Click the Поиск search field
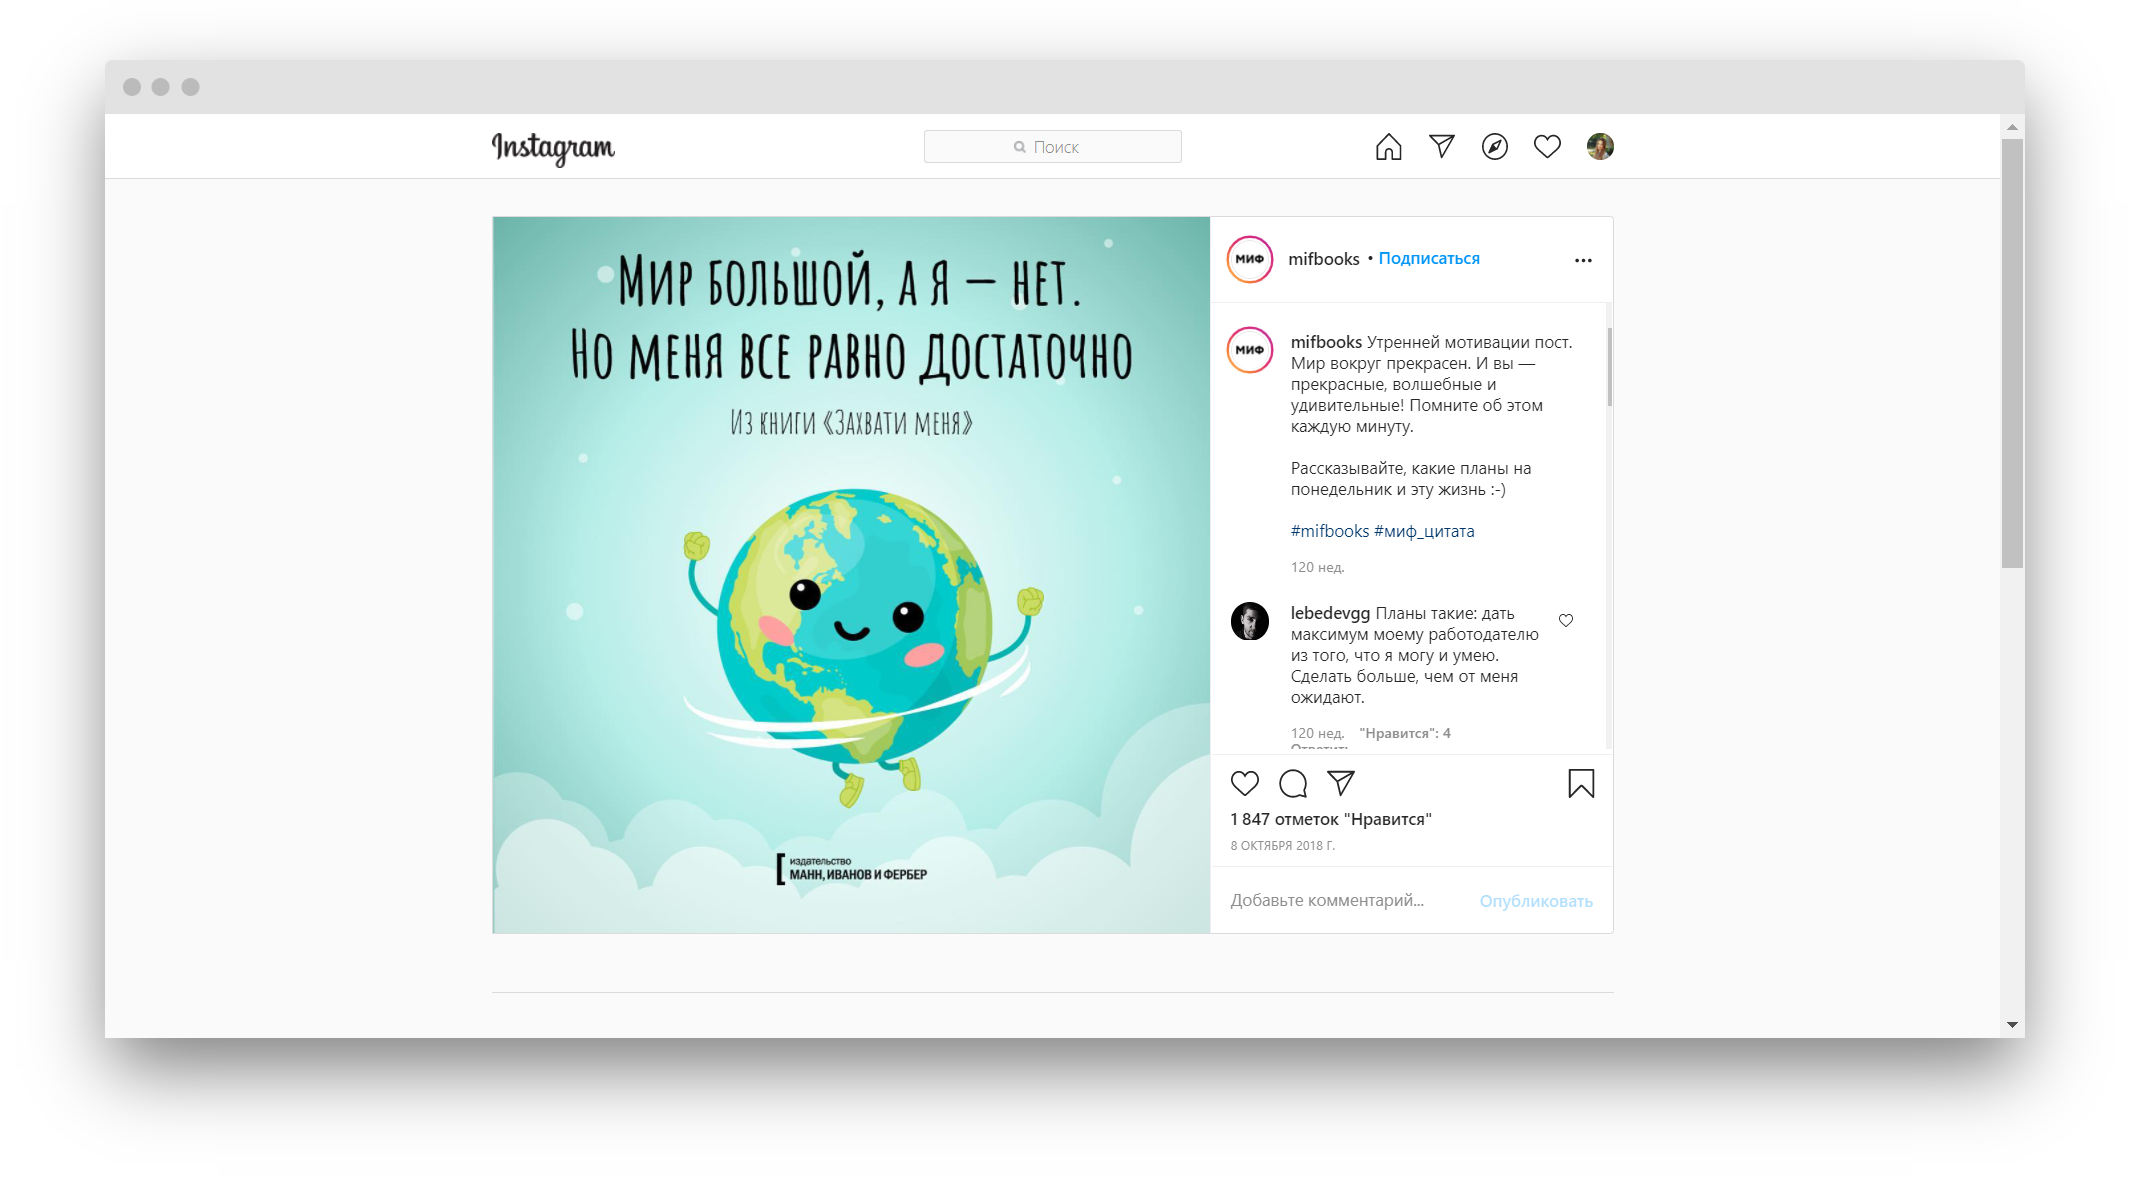This screenshot has width=2130, height=1188. click(1052, 147)
